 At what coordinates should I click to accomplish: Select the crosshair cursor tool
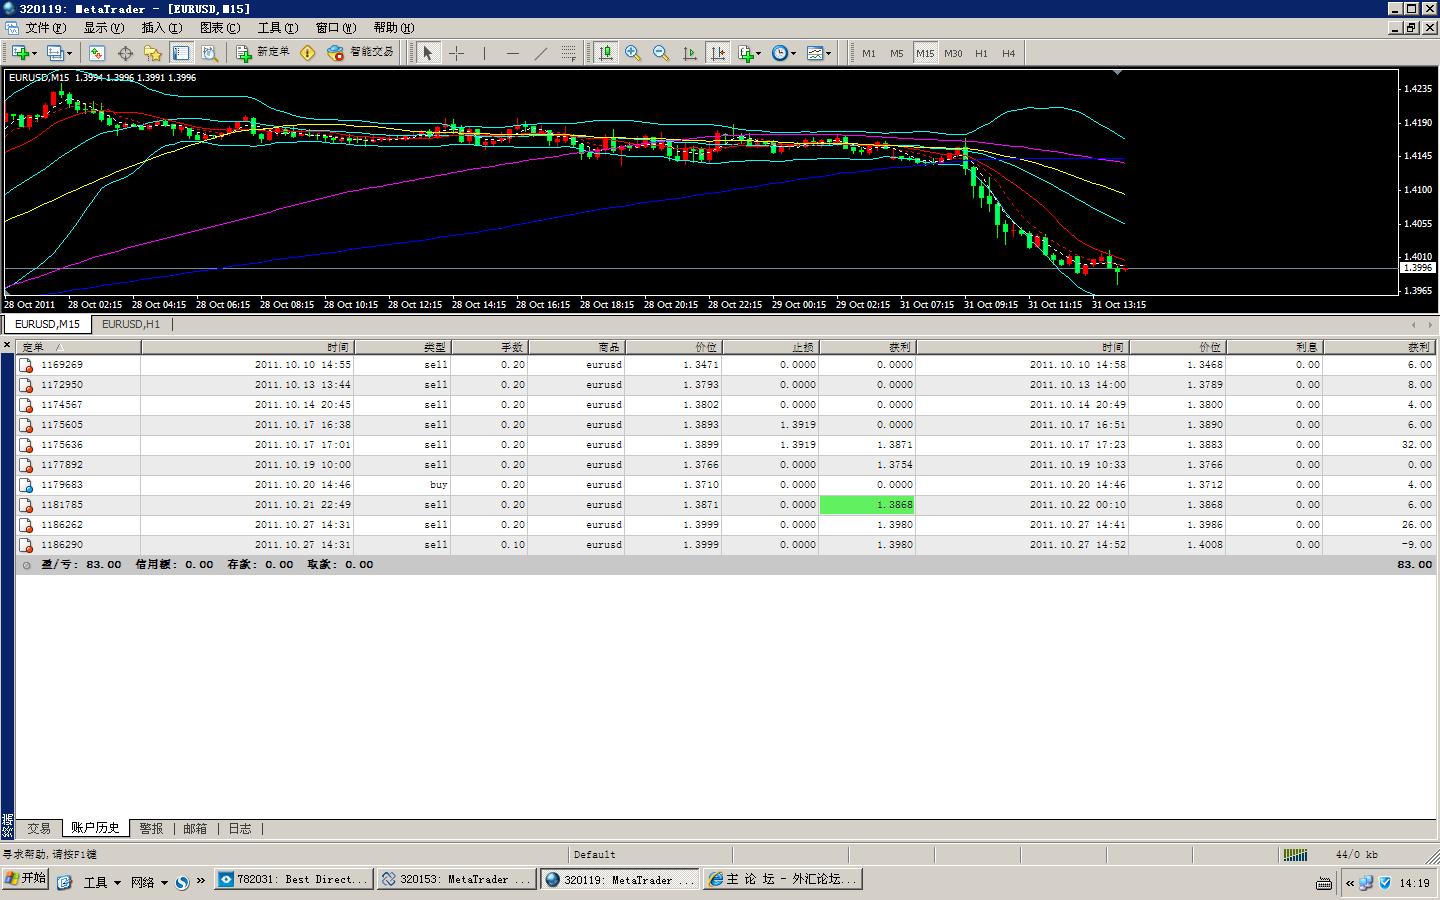pyautogui.click(x=457, y=53)
